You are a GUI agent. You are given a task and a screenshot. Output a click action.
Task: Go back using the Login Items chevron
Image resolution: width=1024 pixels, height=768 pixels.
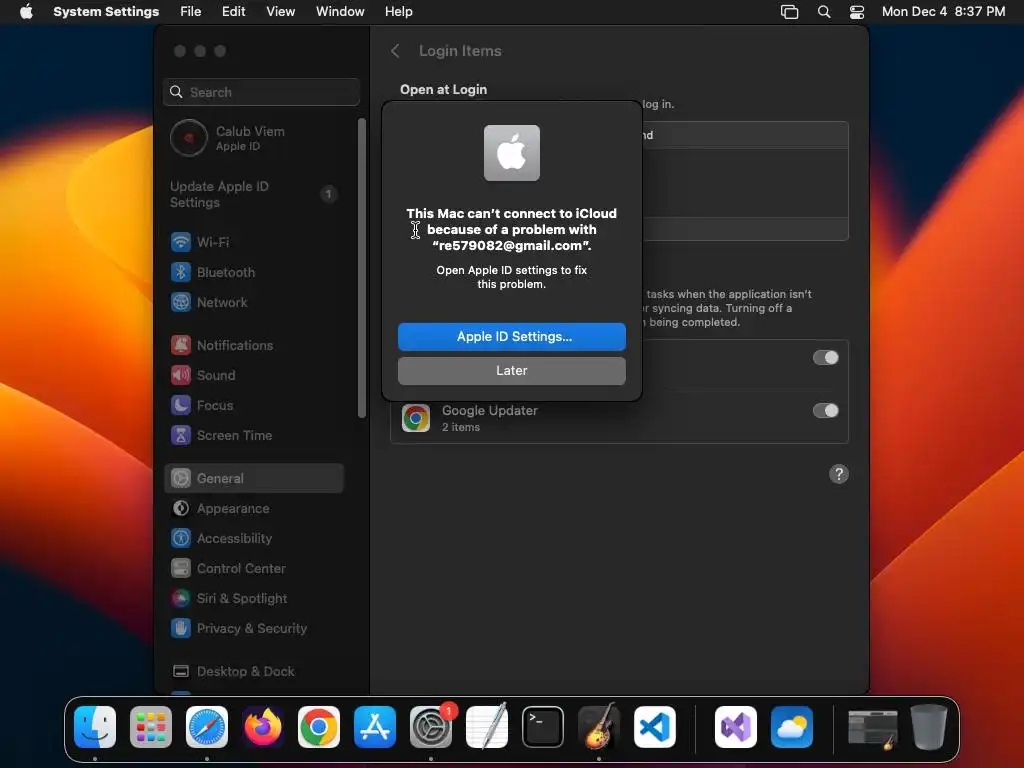tap(395, 51)
